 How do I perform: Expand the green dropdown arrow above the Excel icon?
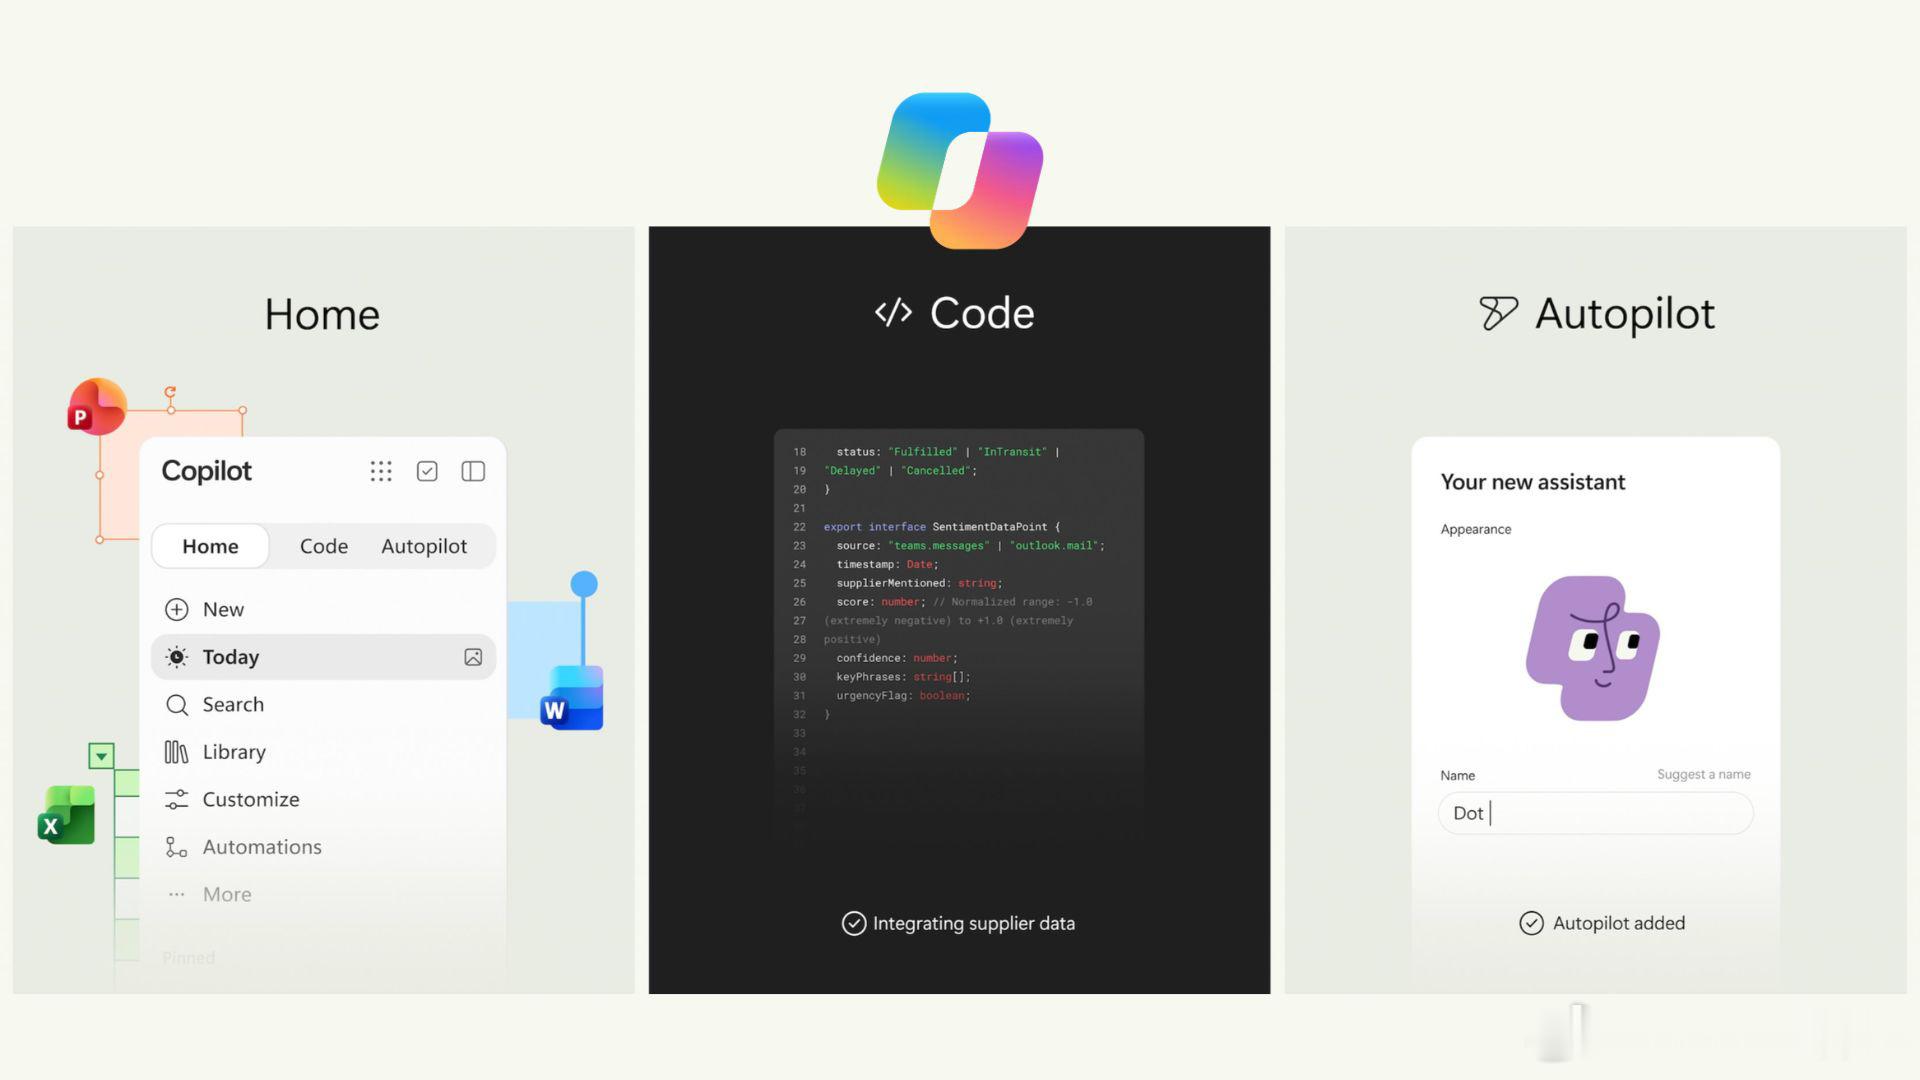coord(101,756)
